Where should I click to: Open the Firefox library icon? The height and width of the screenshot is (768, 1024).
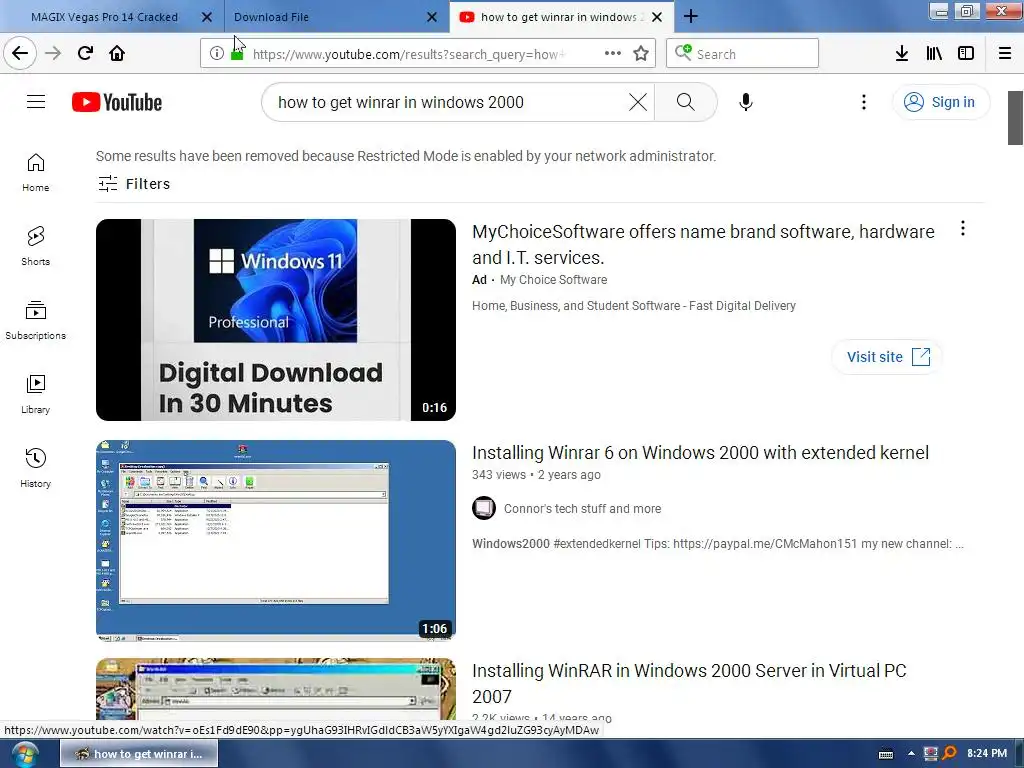tap(934, 54)
